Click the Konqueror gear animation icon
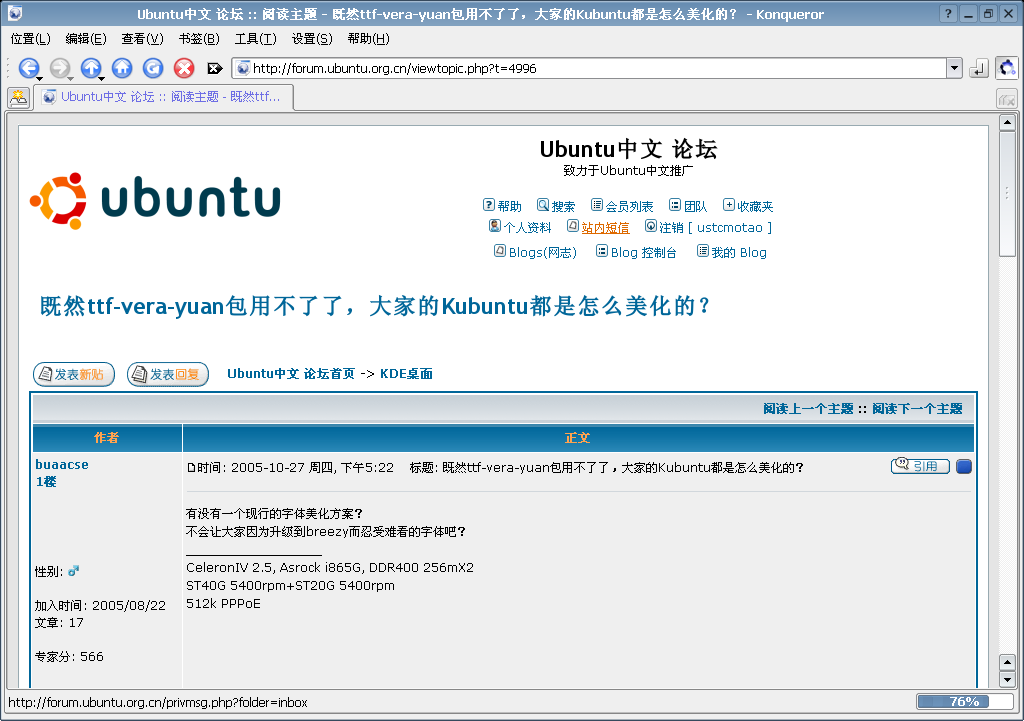 [x=1007, y=67]
